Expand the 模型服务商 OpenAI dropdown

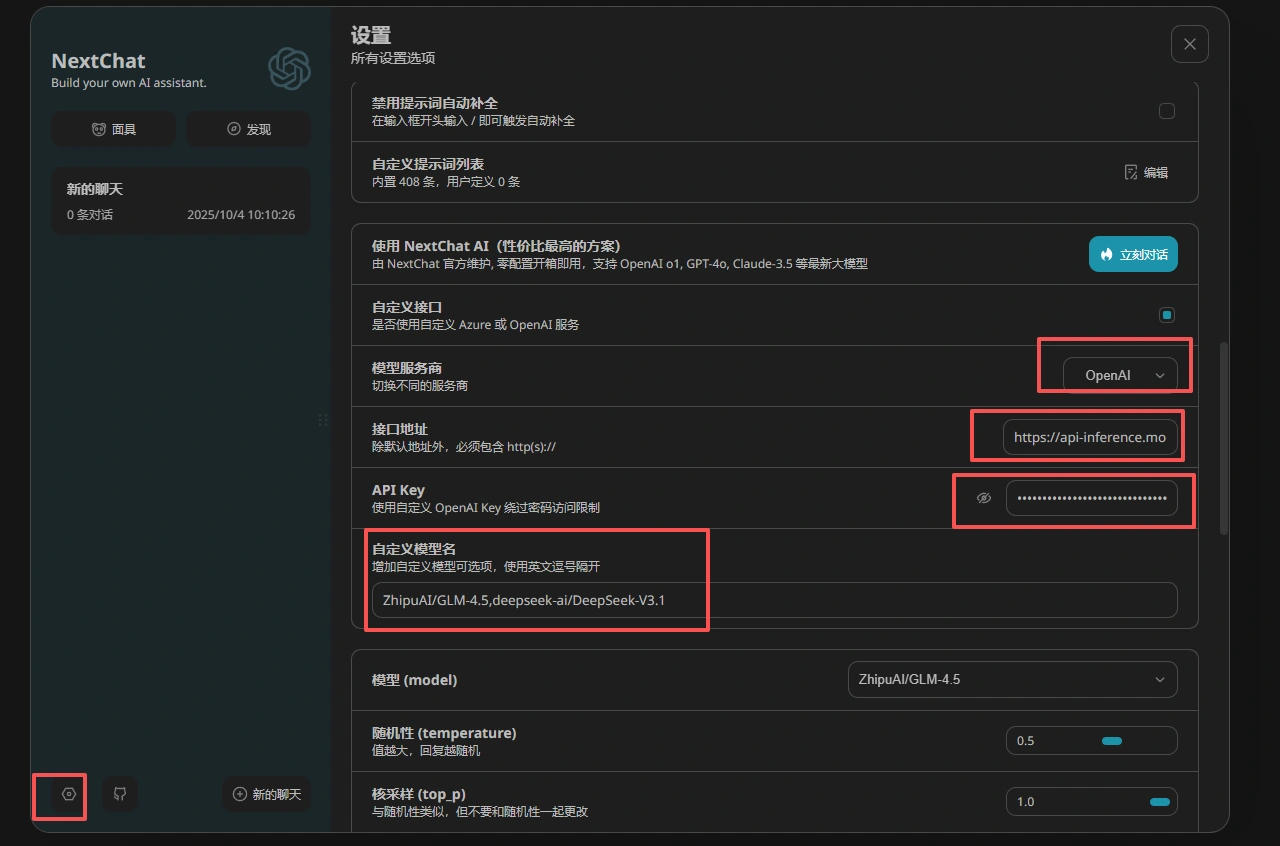(1119, 375)
